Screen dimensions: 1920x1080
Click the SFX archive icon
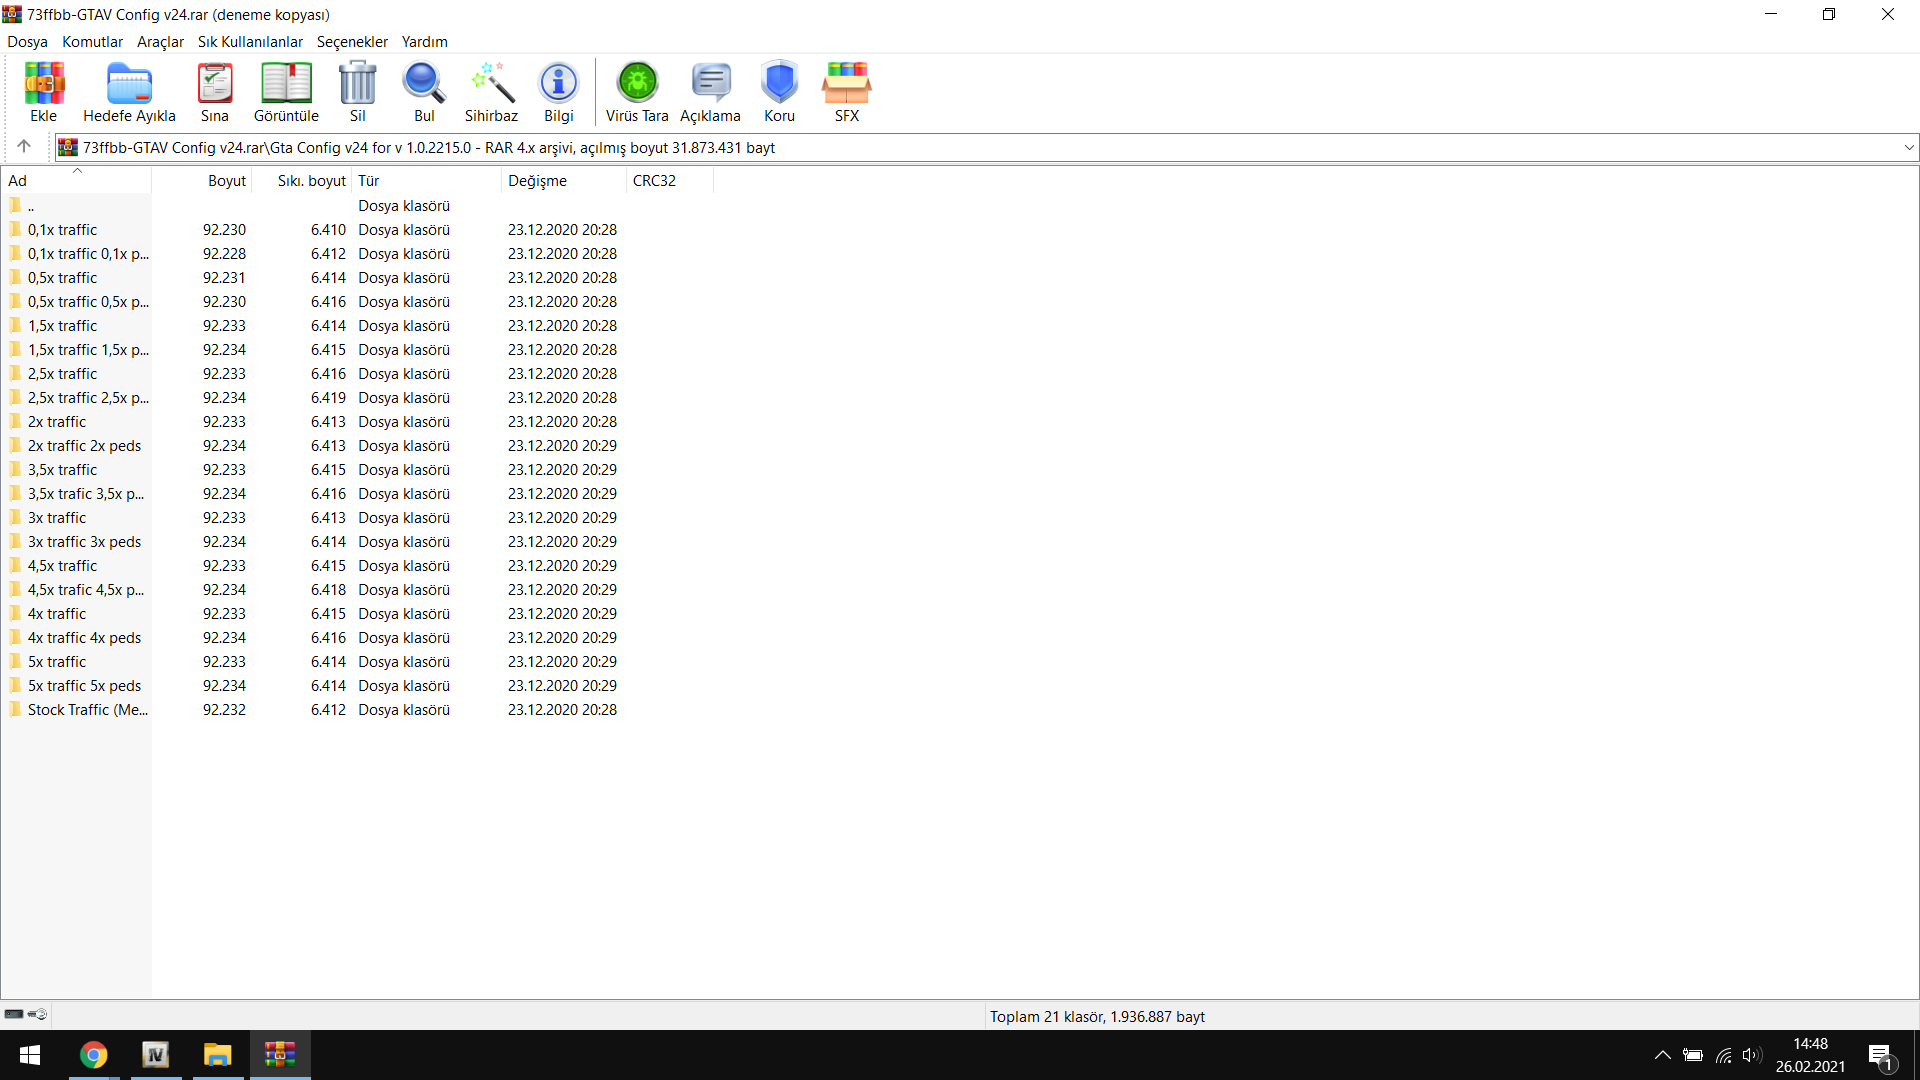tap(846, 84)
